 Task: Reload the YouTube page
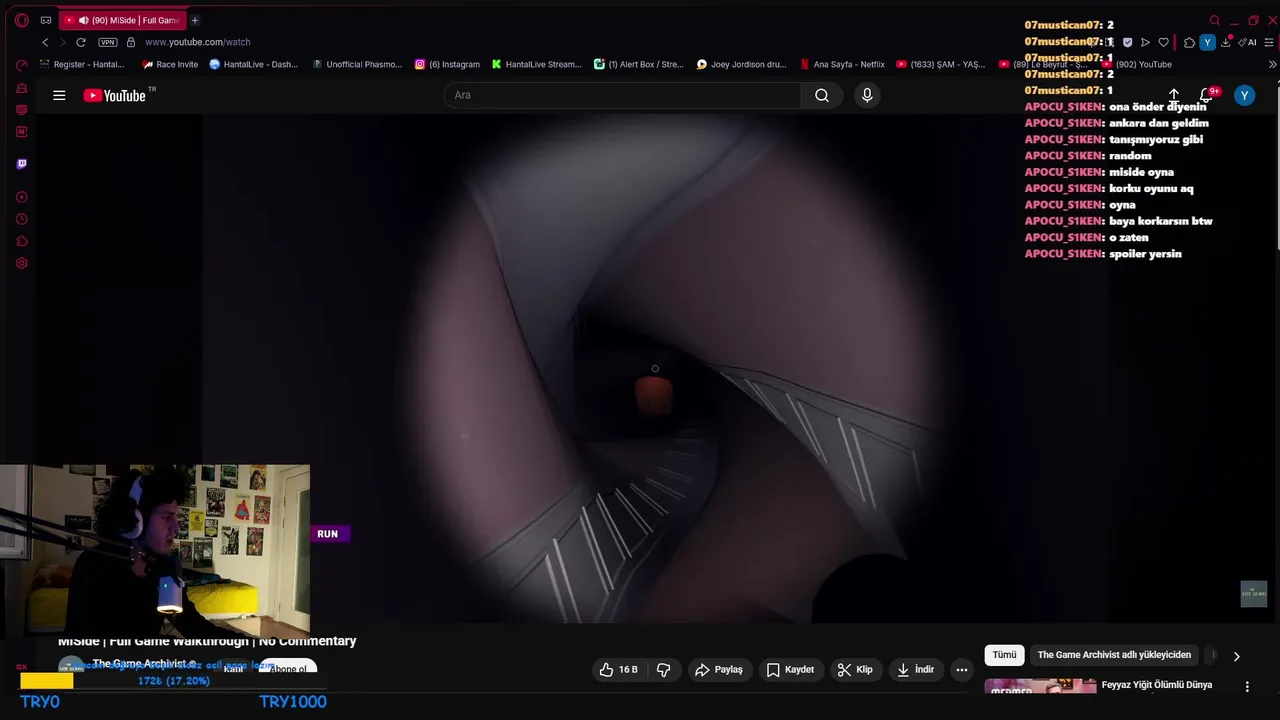[81, 42]
